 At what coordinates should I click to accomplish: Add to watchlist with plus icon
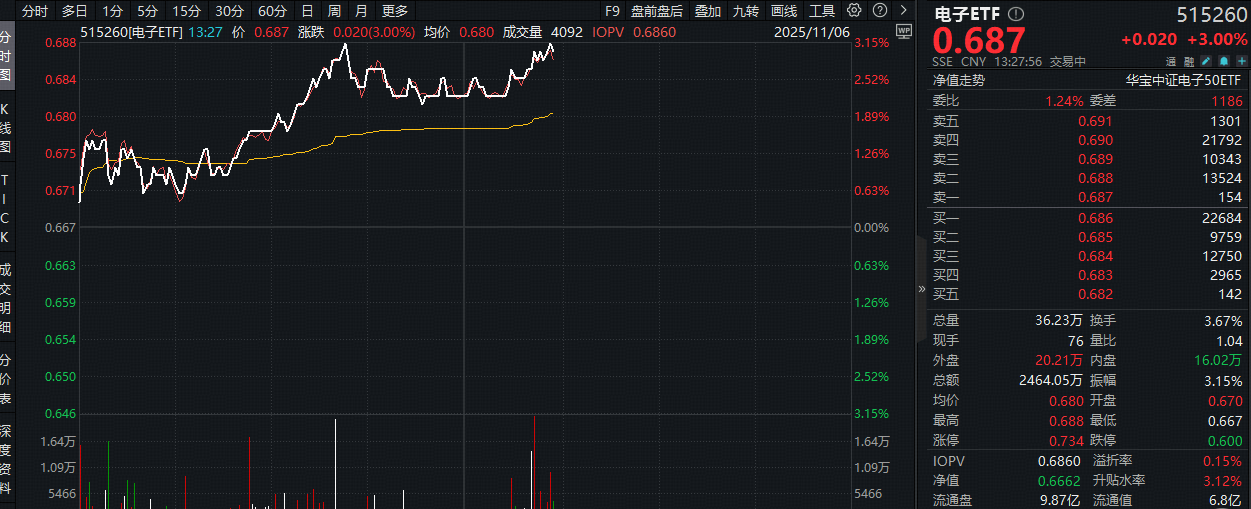[1241, 62]
